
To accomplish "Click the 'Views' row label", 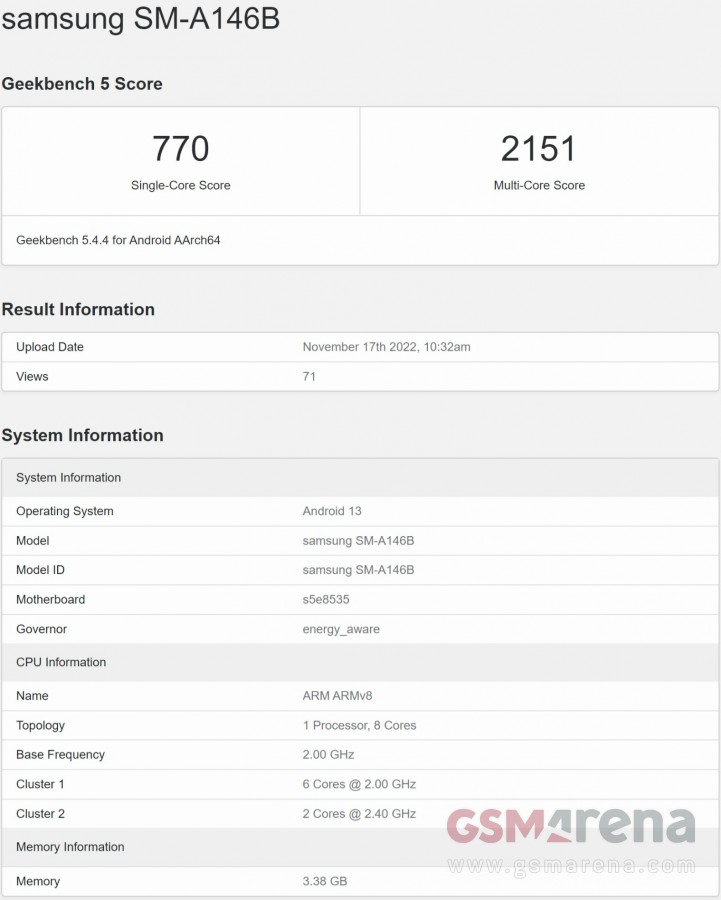I will pos(32,377).
